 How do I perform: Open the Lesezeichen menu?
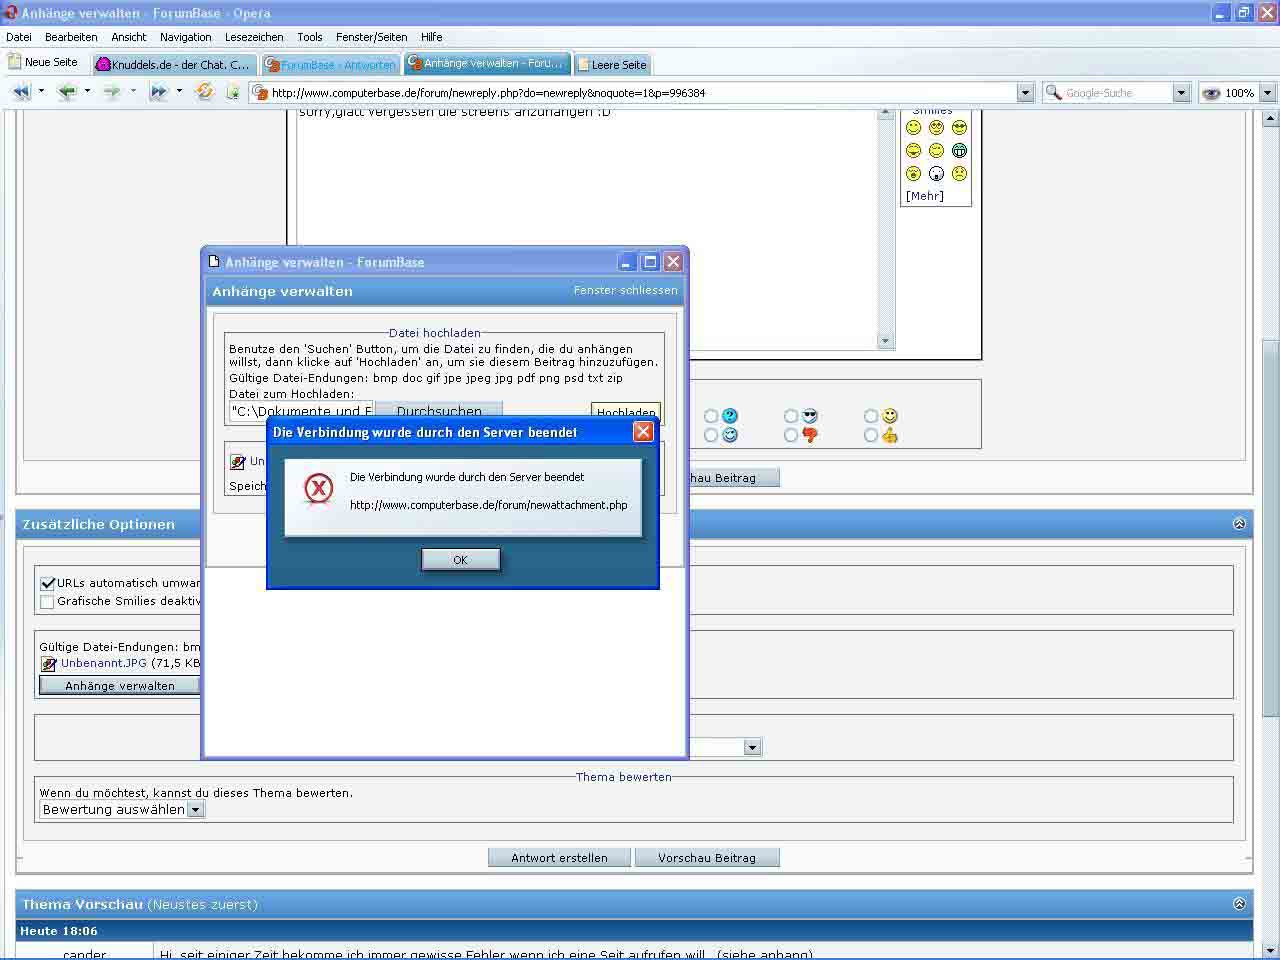[x=254, y=37]
